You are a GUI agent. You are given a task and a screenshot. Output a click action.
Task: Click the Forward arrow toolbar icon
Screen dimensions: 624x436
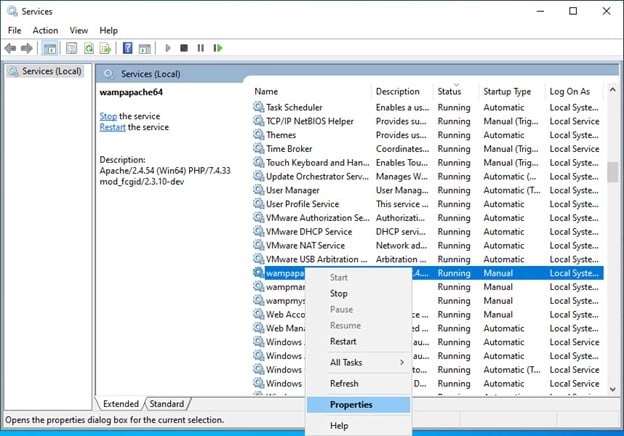tap(27, 49)
